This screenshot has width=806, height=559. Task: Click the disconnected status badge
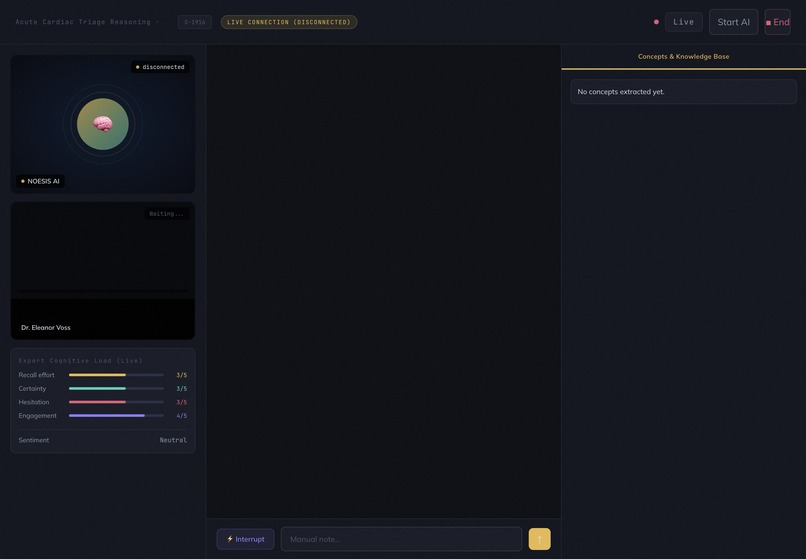[x=160, y=67]
